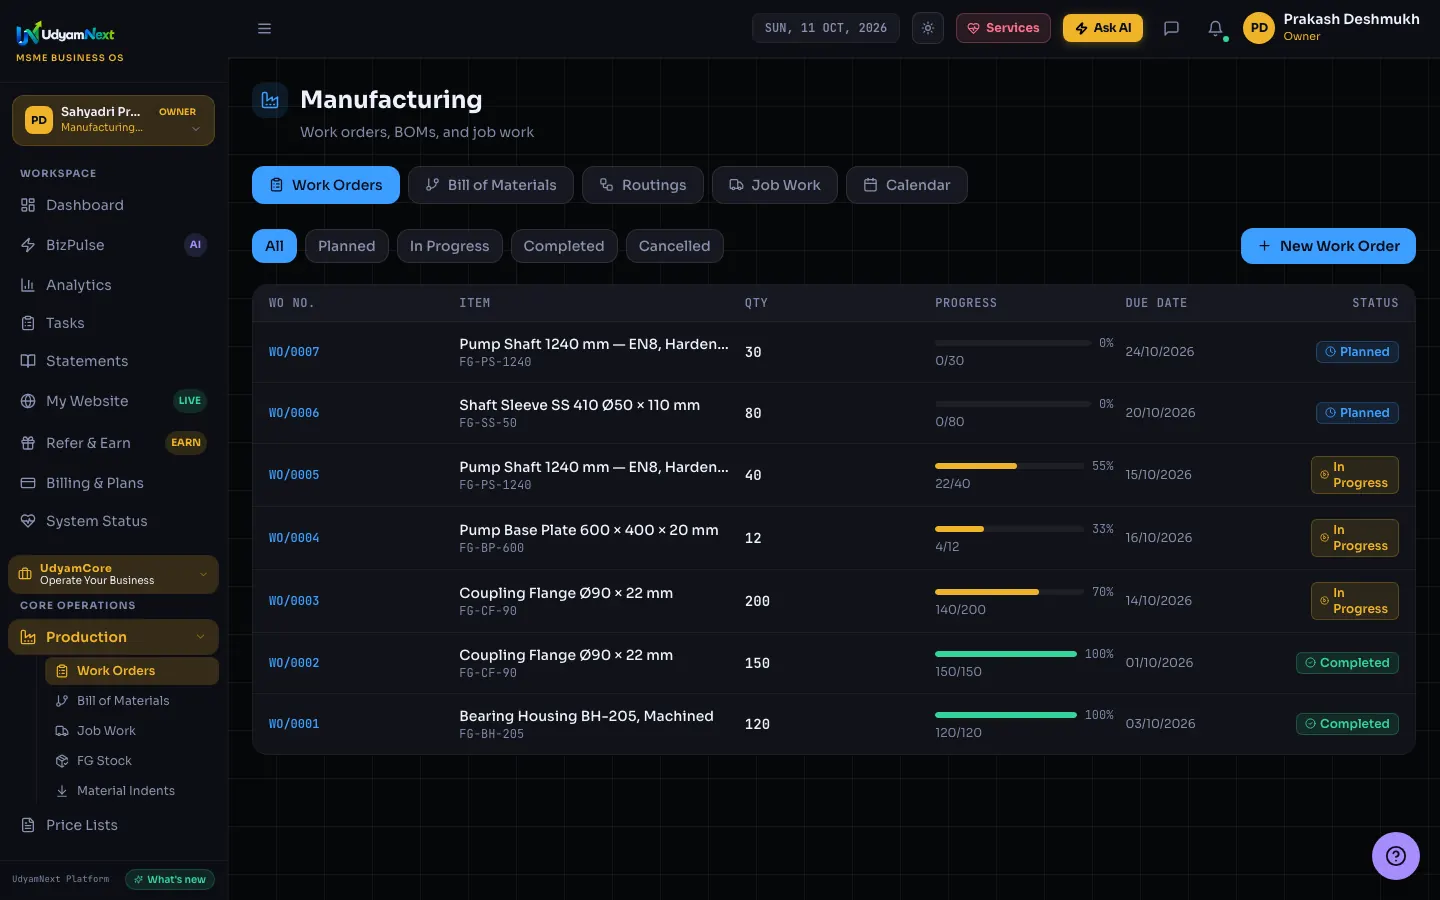Switch to the Work Orders tab
The width and height of the screenshot is (1440, 900).
tap(326, 185)
